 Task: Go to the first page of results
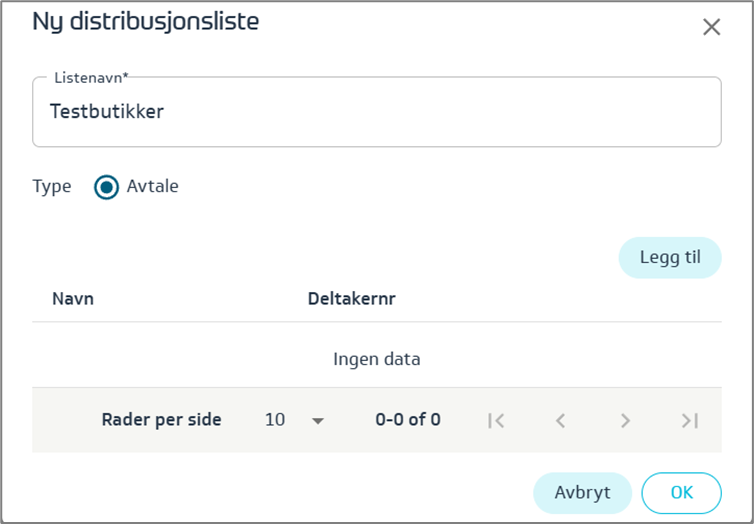pos(496,421)
